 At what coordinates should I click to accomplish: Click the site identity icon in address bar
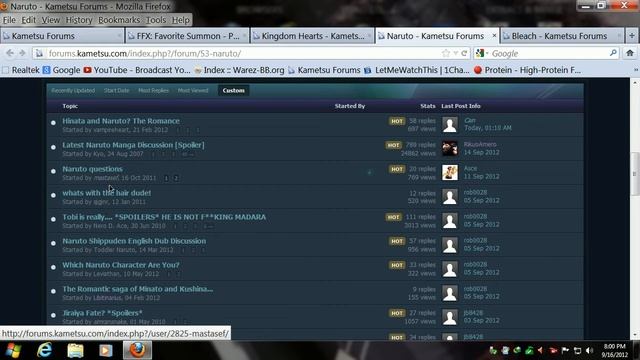[x=40, y=53]
